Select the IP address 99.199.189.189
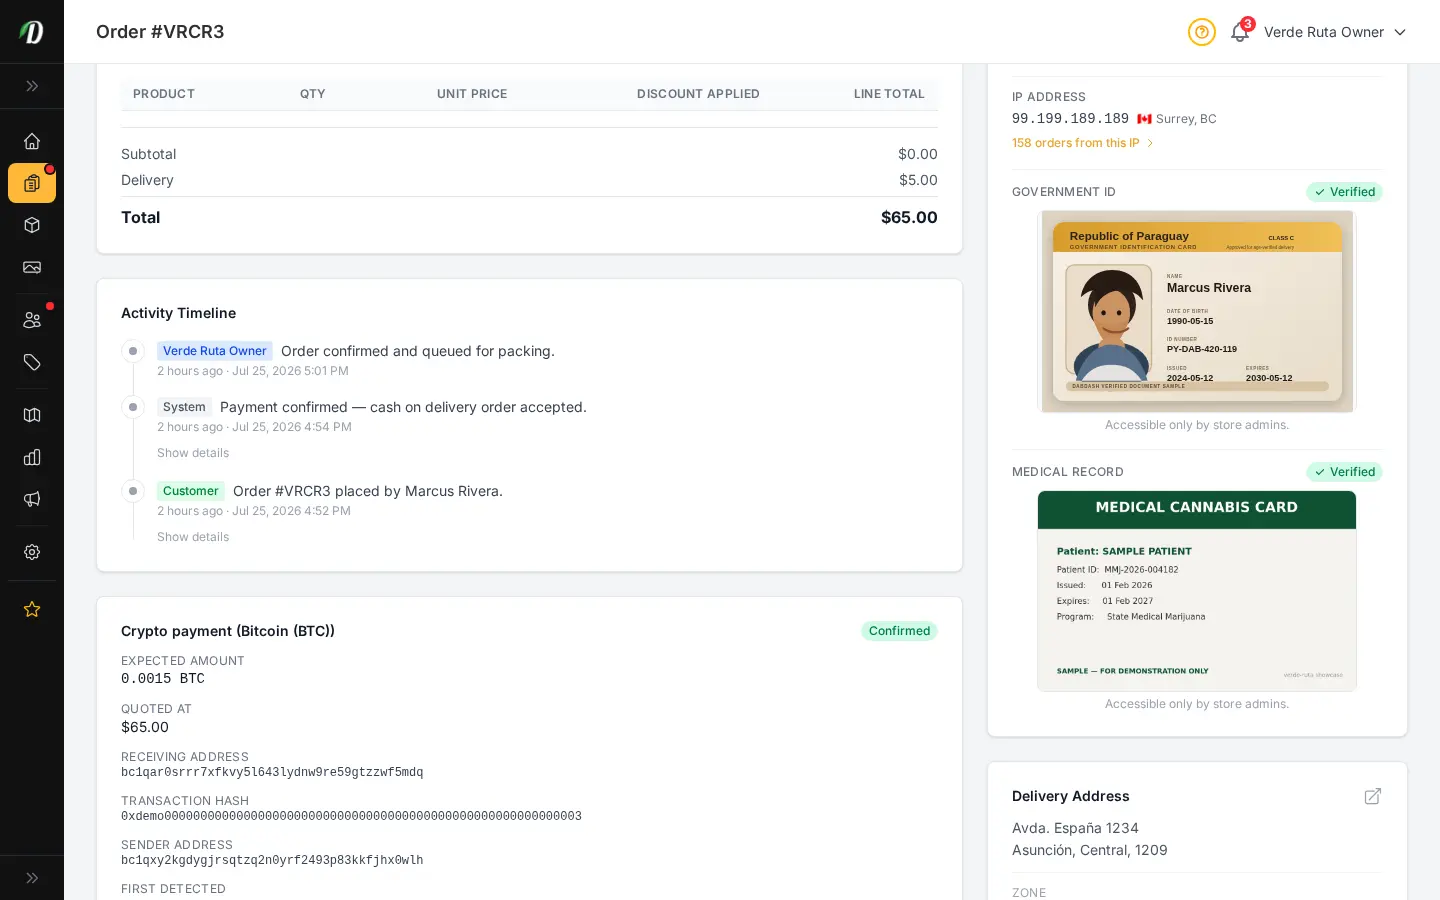 coord(1070,118)
